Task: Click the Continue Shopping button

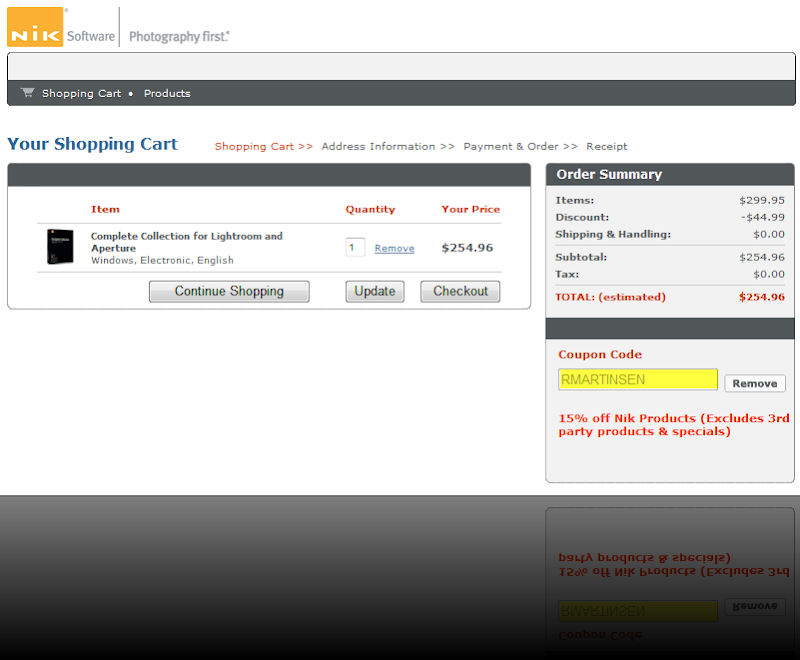Action: pyautogui.click(x=229, y=291)
